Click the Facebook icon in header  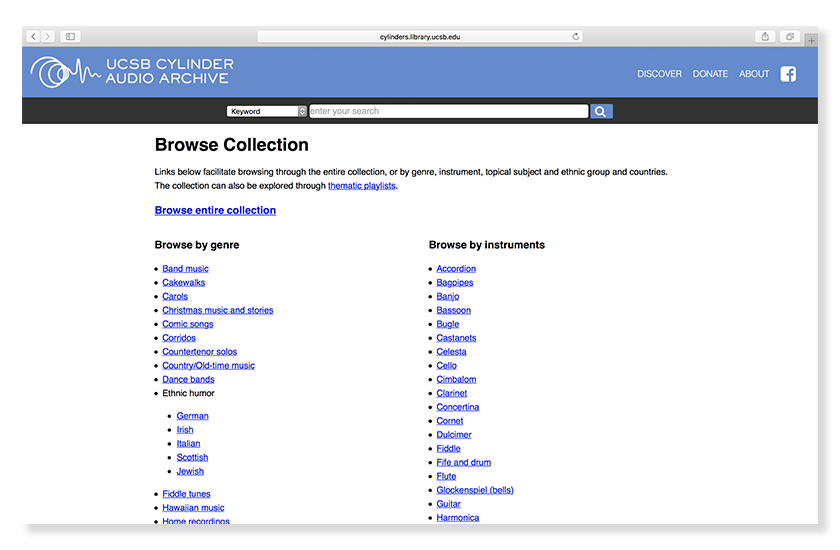click(x=788, y=73)
